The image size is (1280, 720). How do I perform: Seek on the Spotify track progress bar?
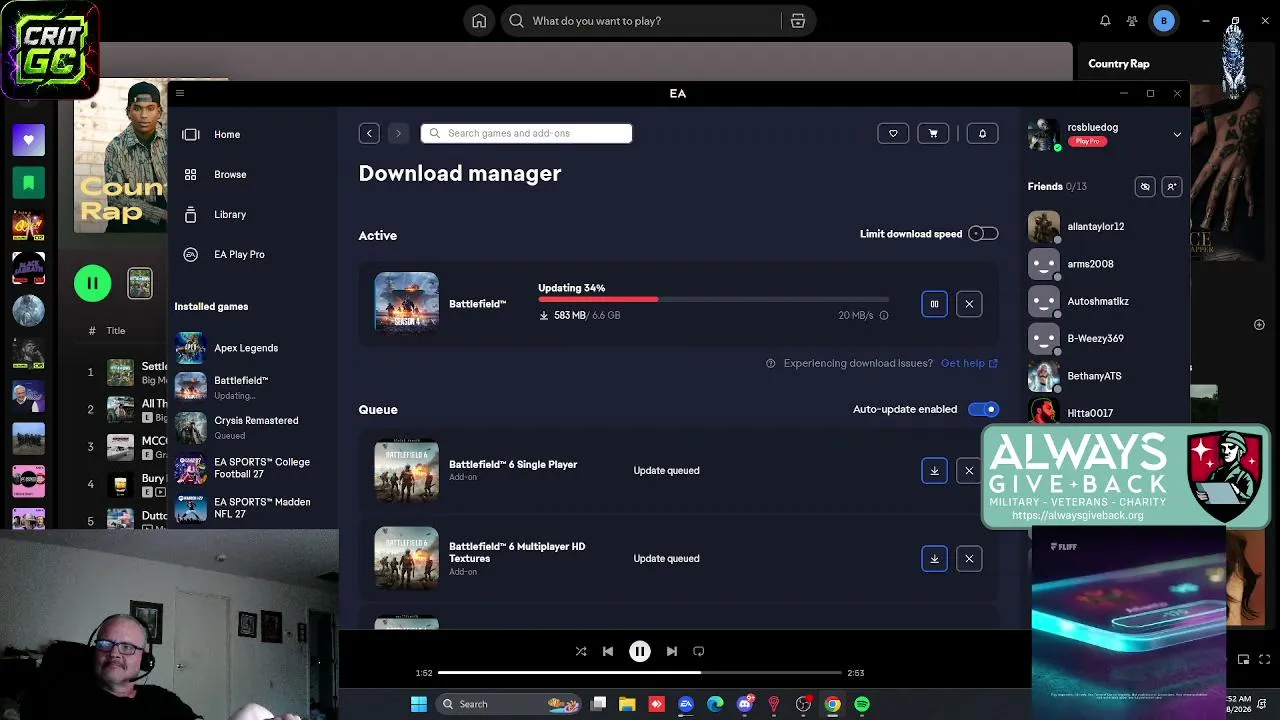click(x=640, y=673)
